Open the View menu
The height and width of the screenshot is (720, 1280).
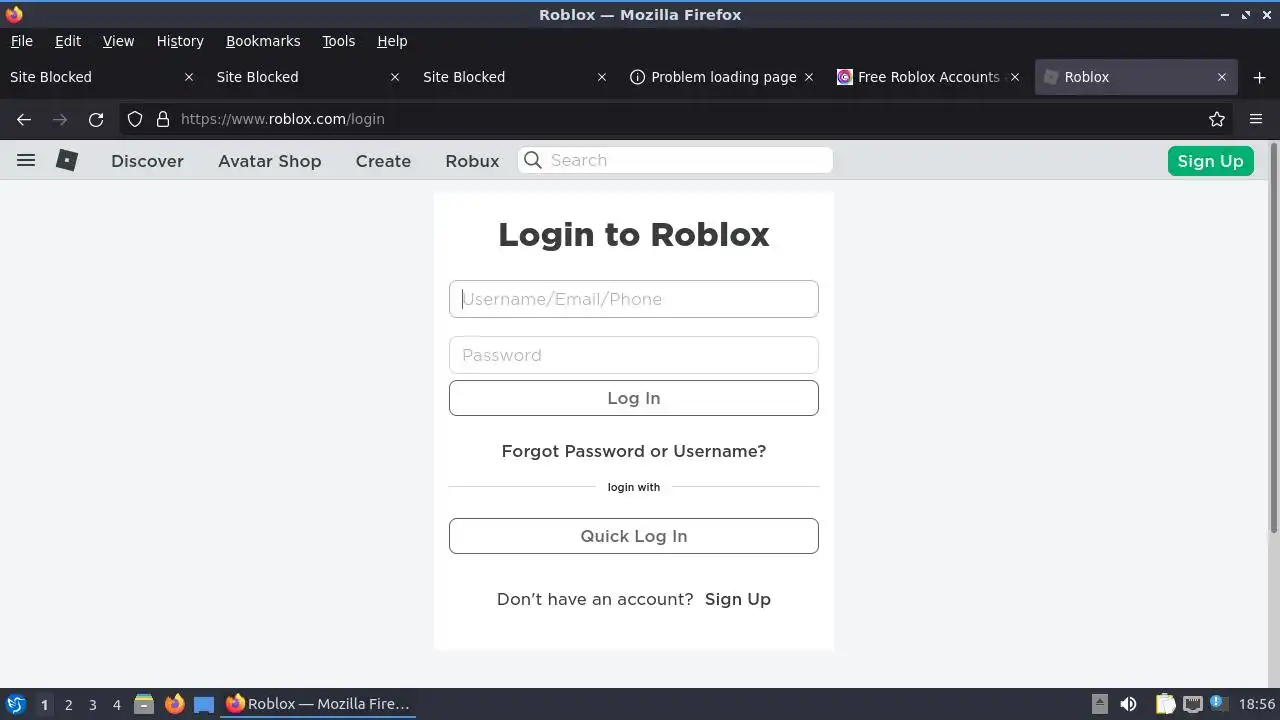point(118,41)
